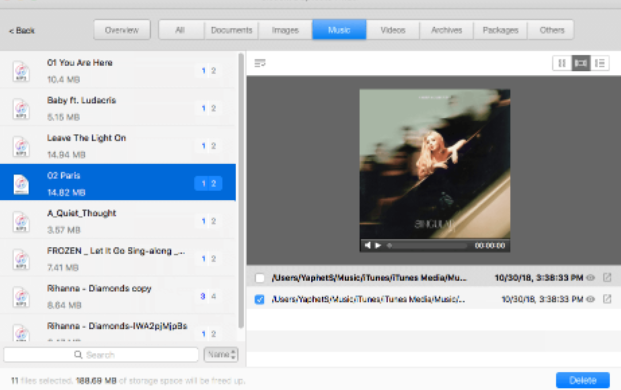Click count badge for Baby ft. Ludacris
Screen dimensions: 621x390
[x=208, y=108]
